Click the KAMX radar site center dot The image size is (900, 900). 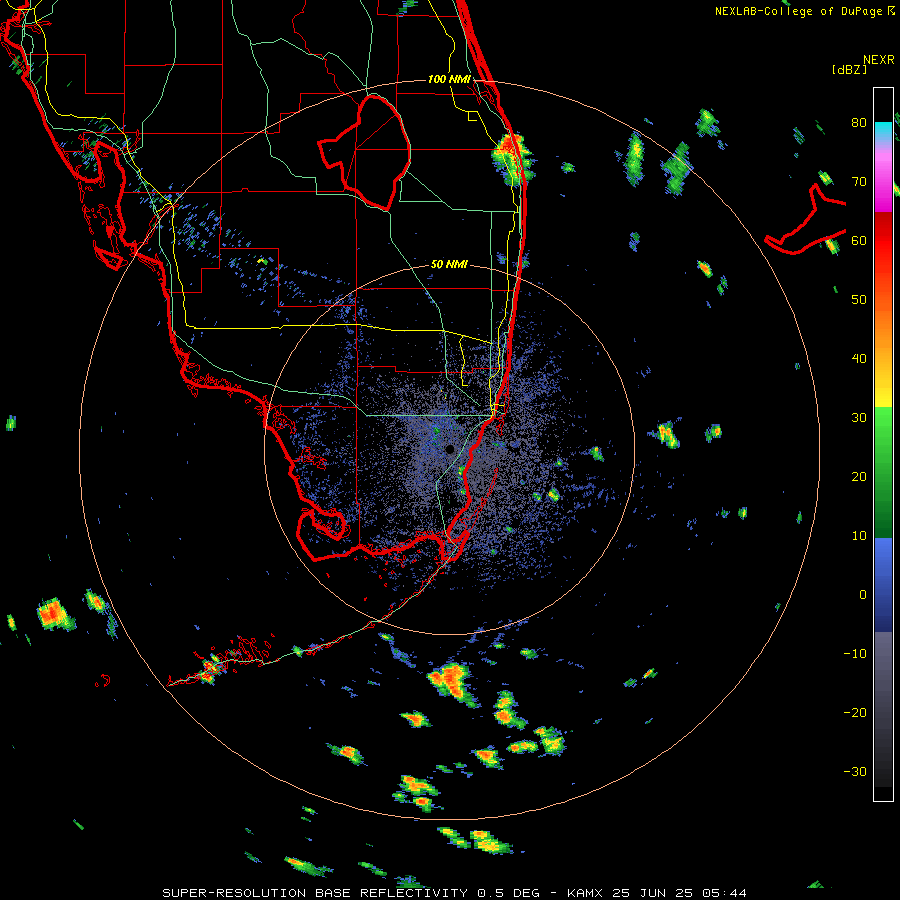pyautogui.click(x=449, y=449)
